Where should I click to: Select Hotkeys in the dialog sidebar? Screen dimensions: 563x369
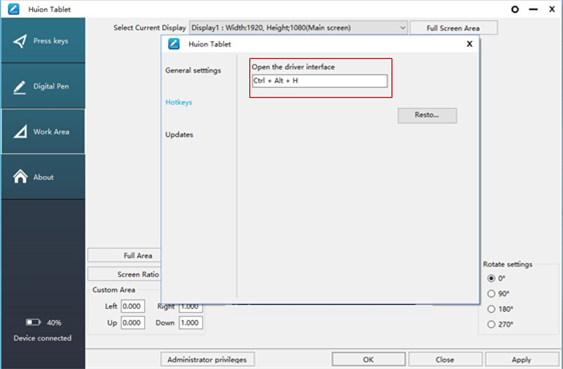178,102
